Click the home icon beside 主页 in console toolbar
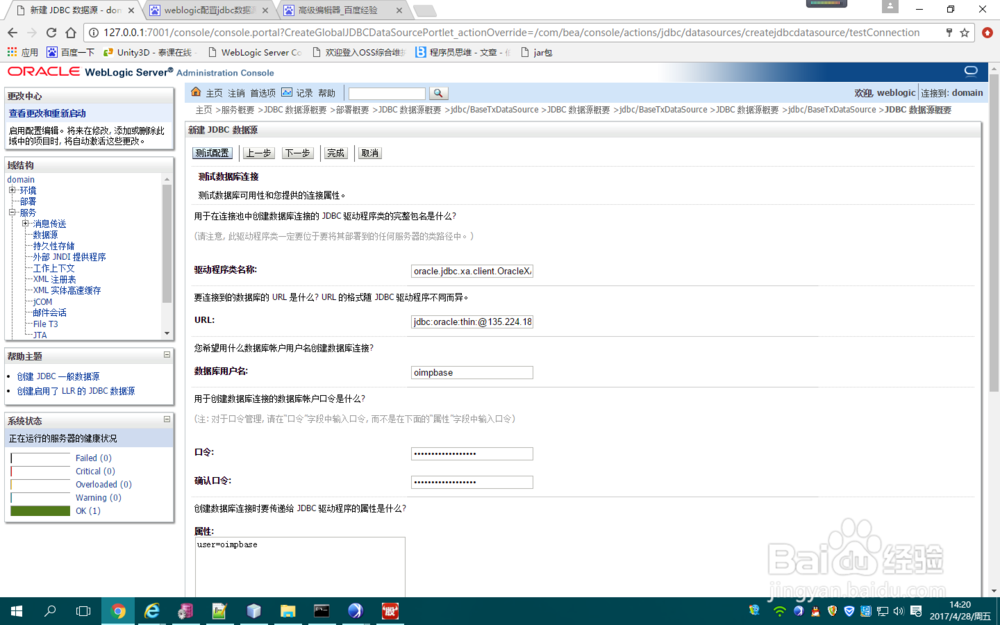This screenshot has height=625, width=1000. point(196,92)
